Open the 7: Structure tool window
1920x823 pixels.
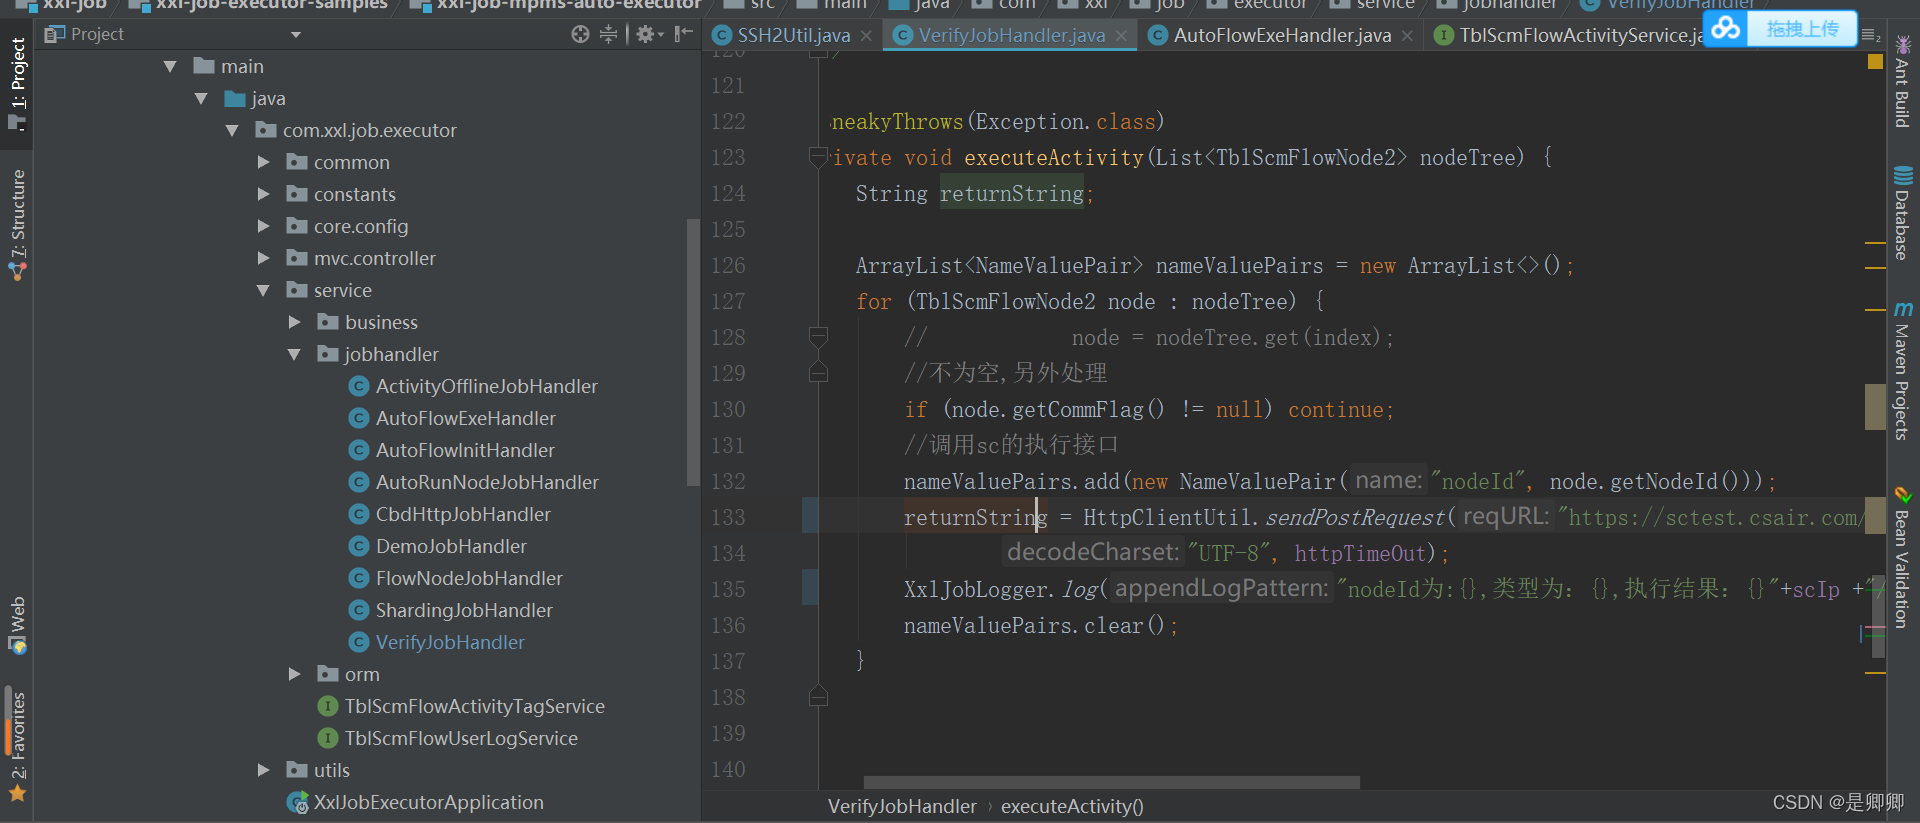[17, 224]
